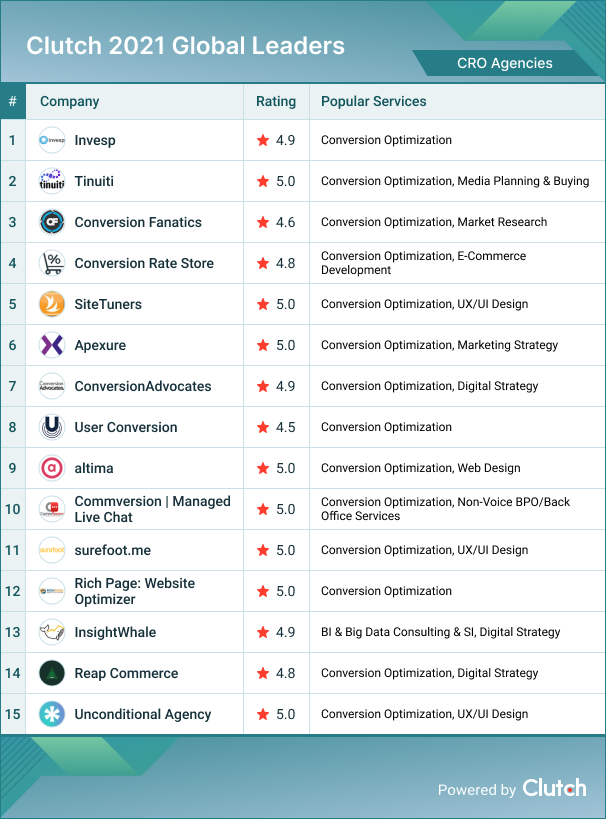Click the Rich Page: Website Optimizer name
The image size is (606, 819).
[134, 591]
